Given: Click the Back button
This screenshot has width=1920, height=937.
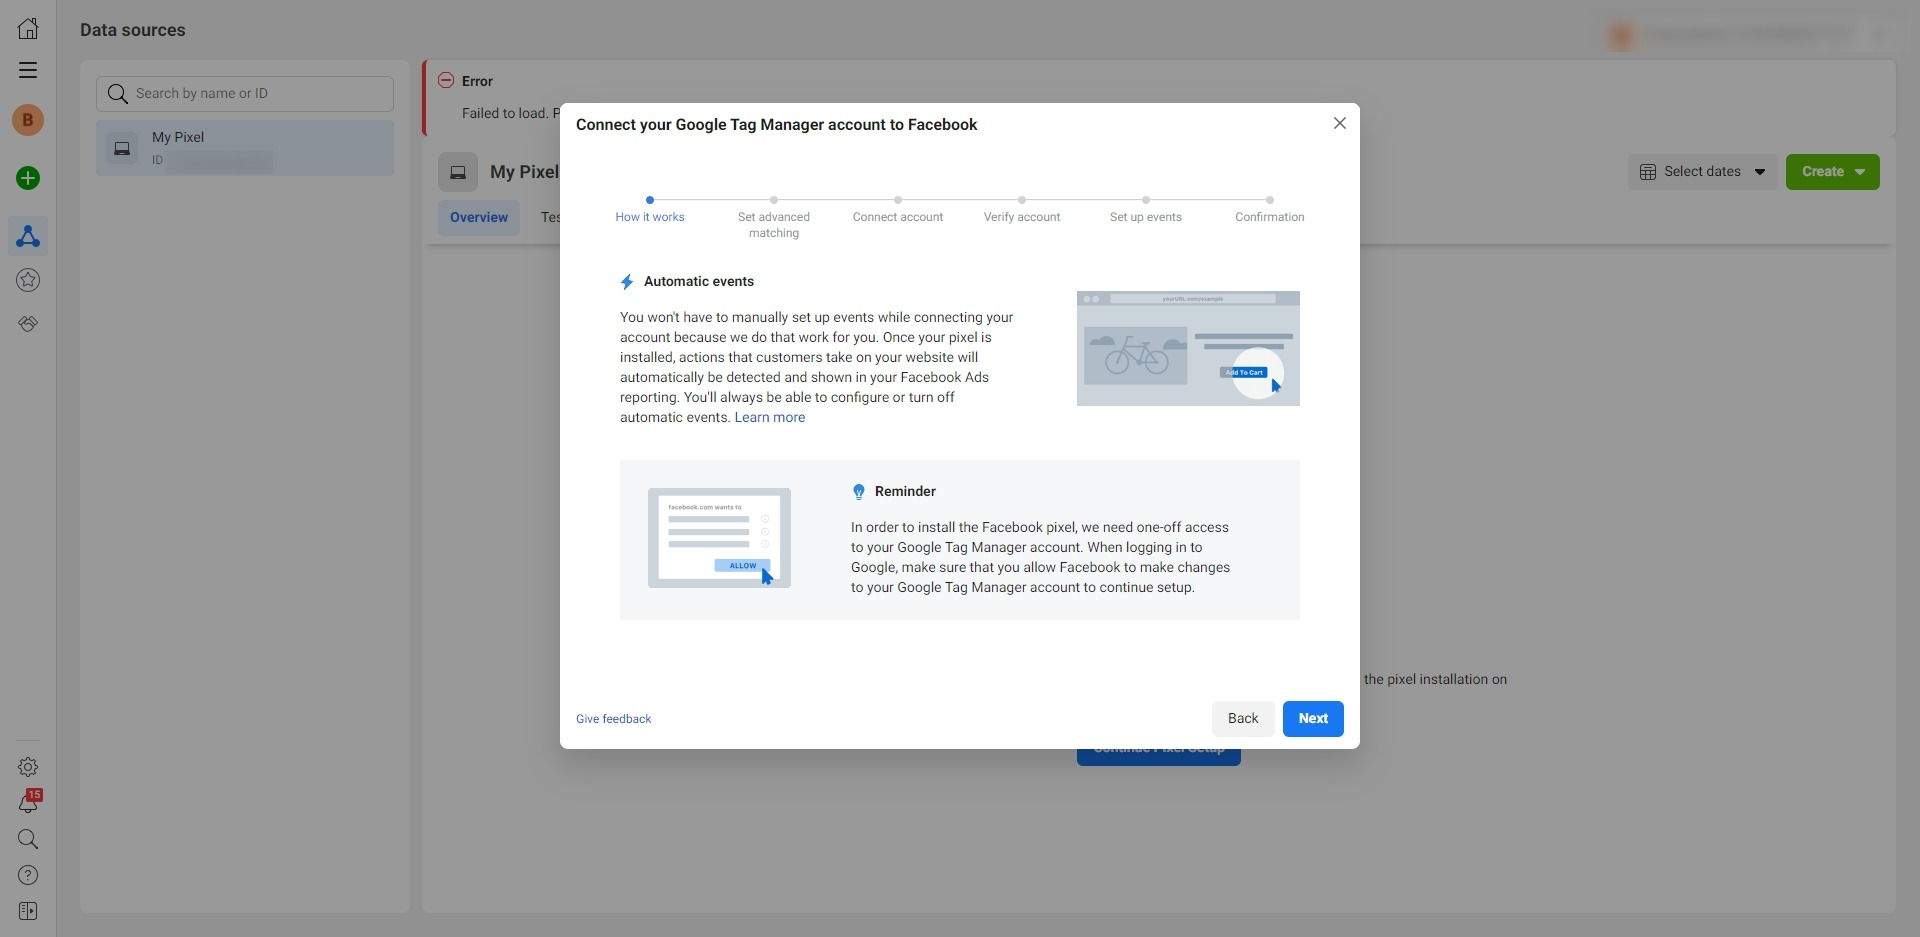Looking at the screenshot, I should coord(1243,718).
